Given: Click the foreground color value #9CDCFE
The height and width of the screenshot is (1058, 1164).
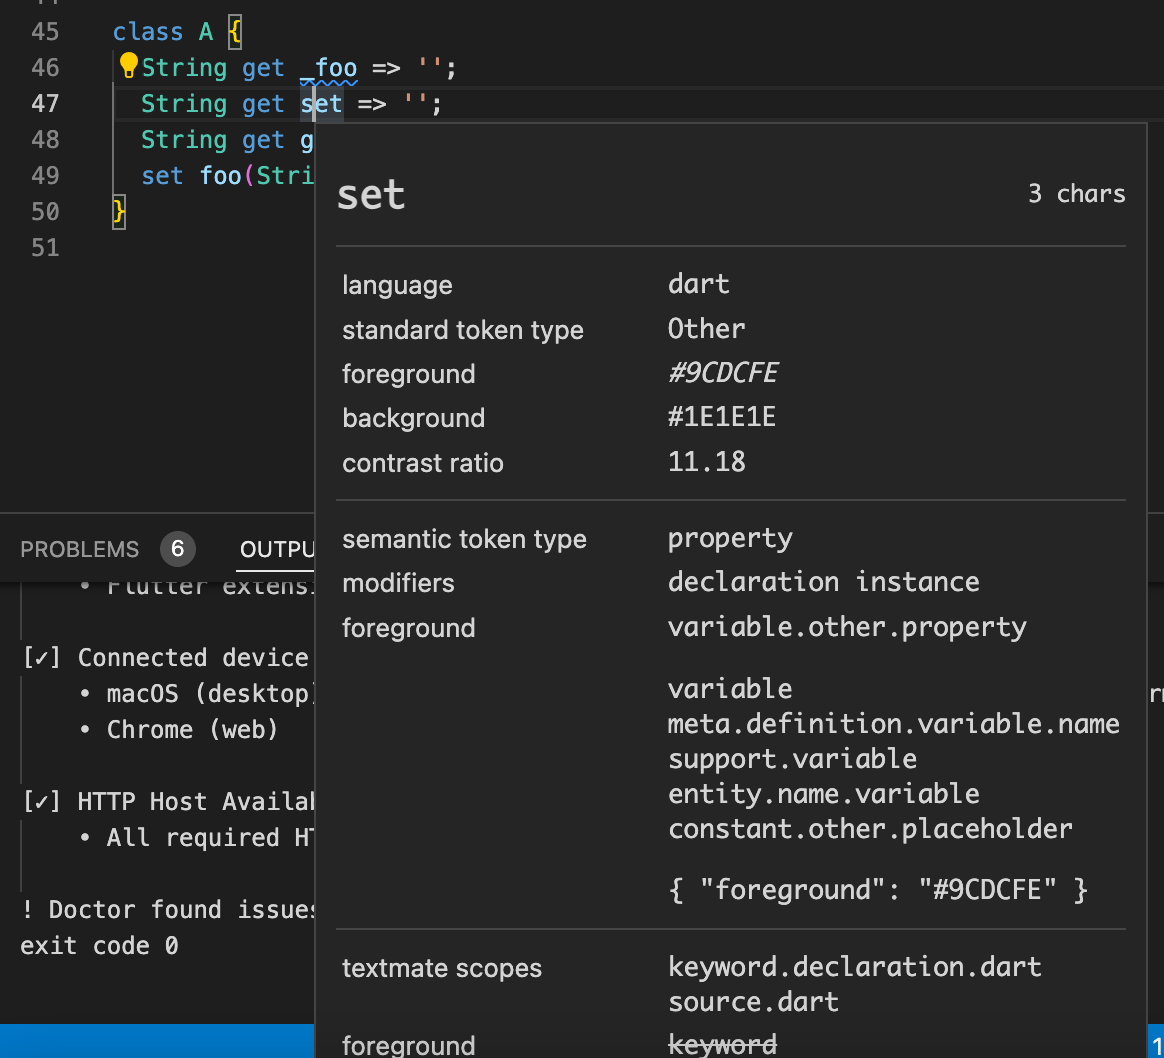Looking at the screenshot, I should tap(722, 373).
